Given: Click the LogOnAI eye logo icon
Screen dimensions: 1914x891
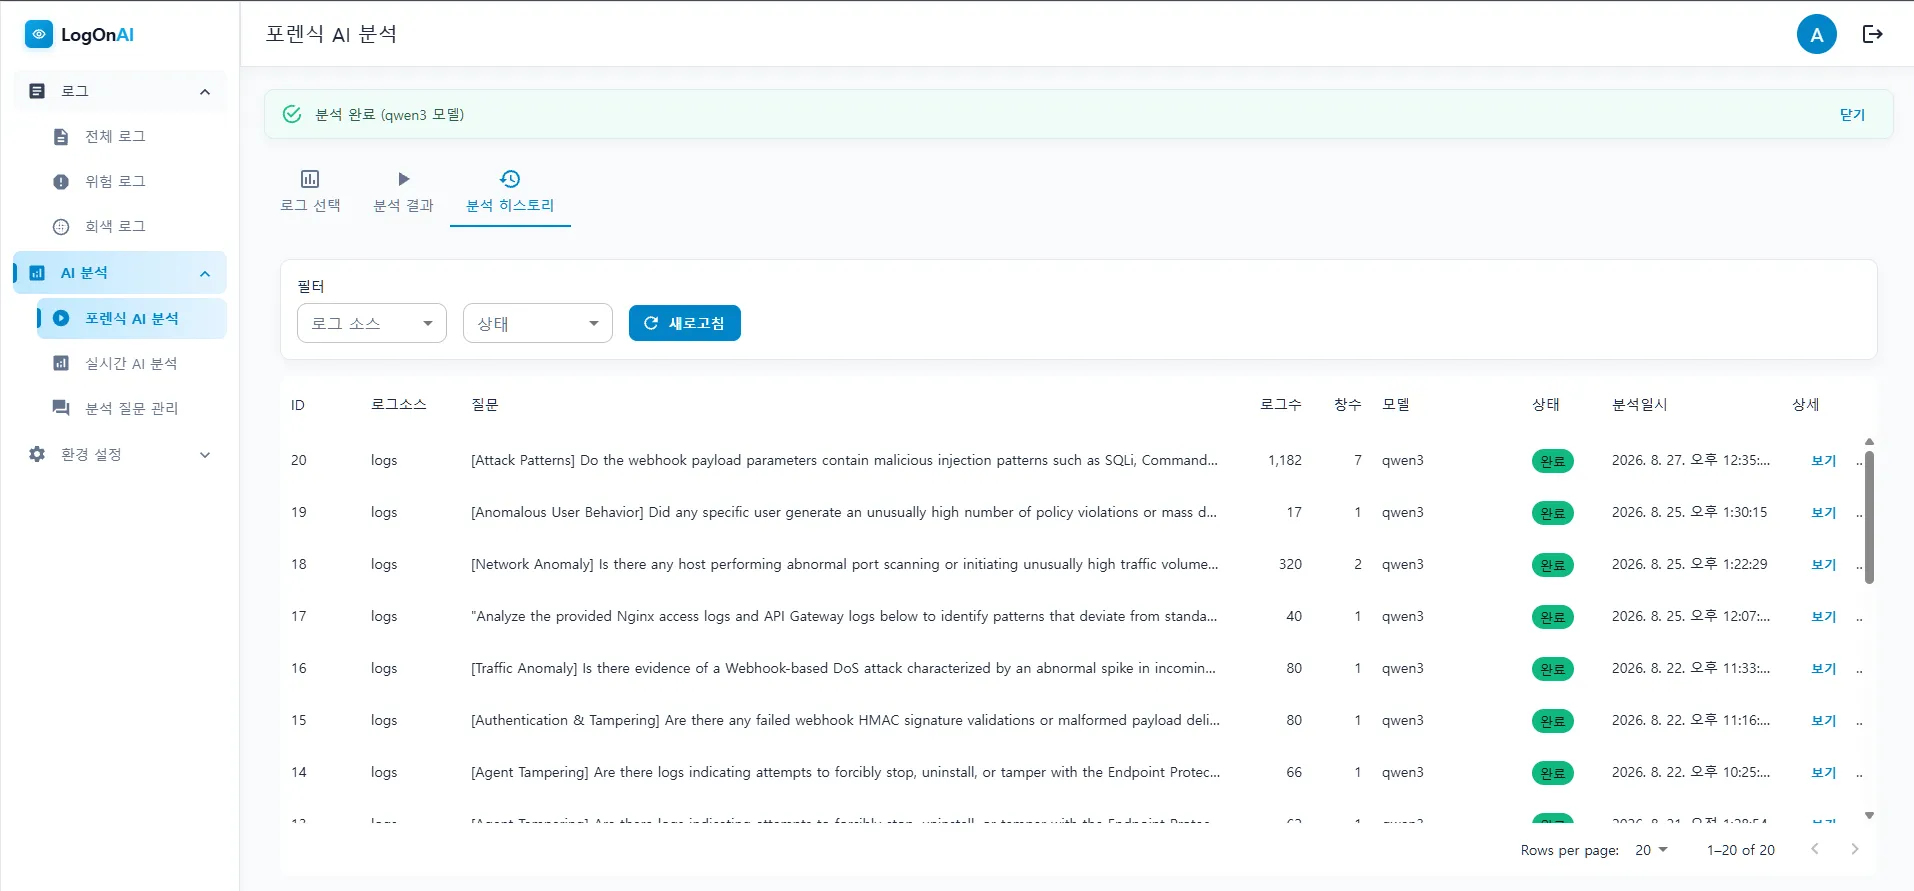Looking at the screenshot, I should coord(38,34).
